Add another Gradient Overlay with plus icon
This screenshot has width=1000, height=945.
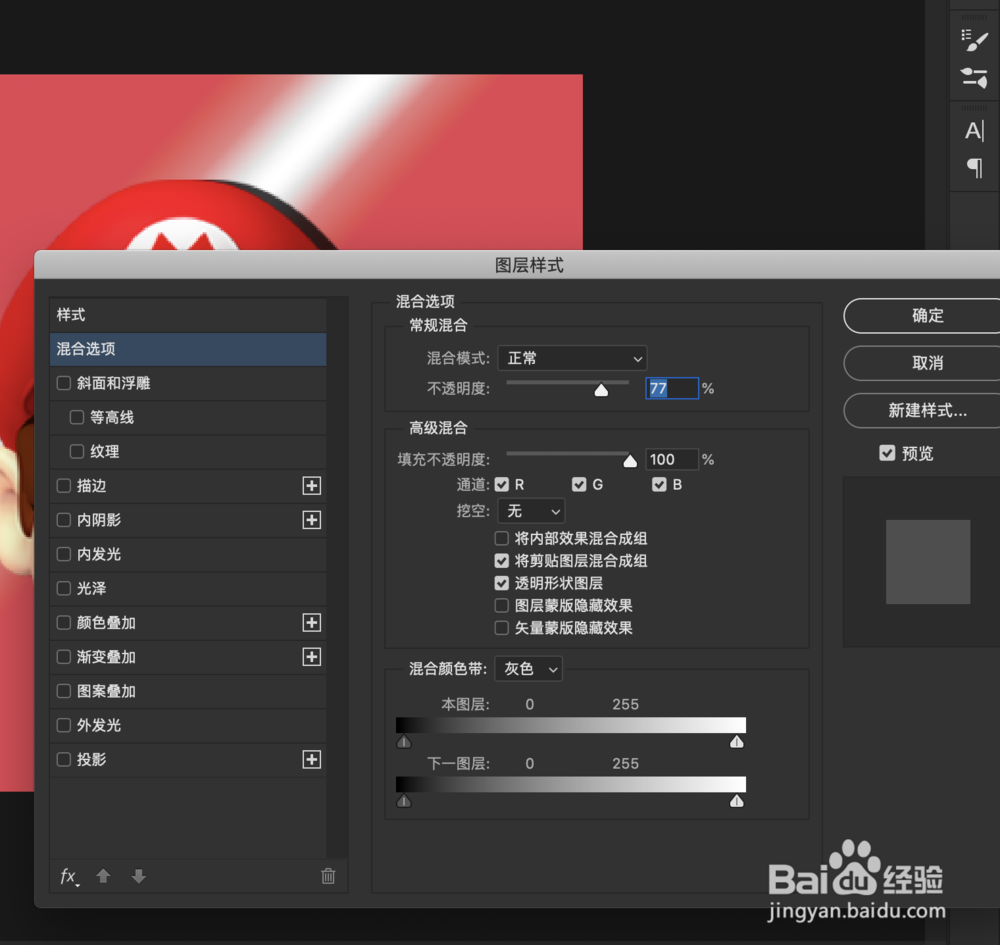(311, 657)
